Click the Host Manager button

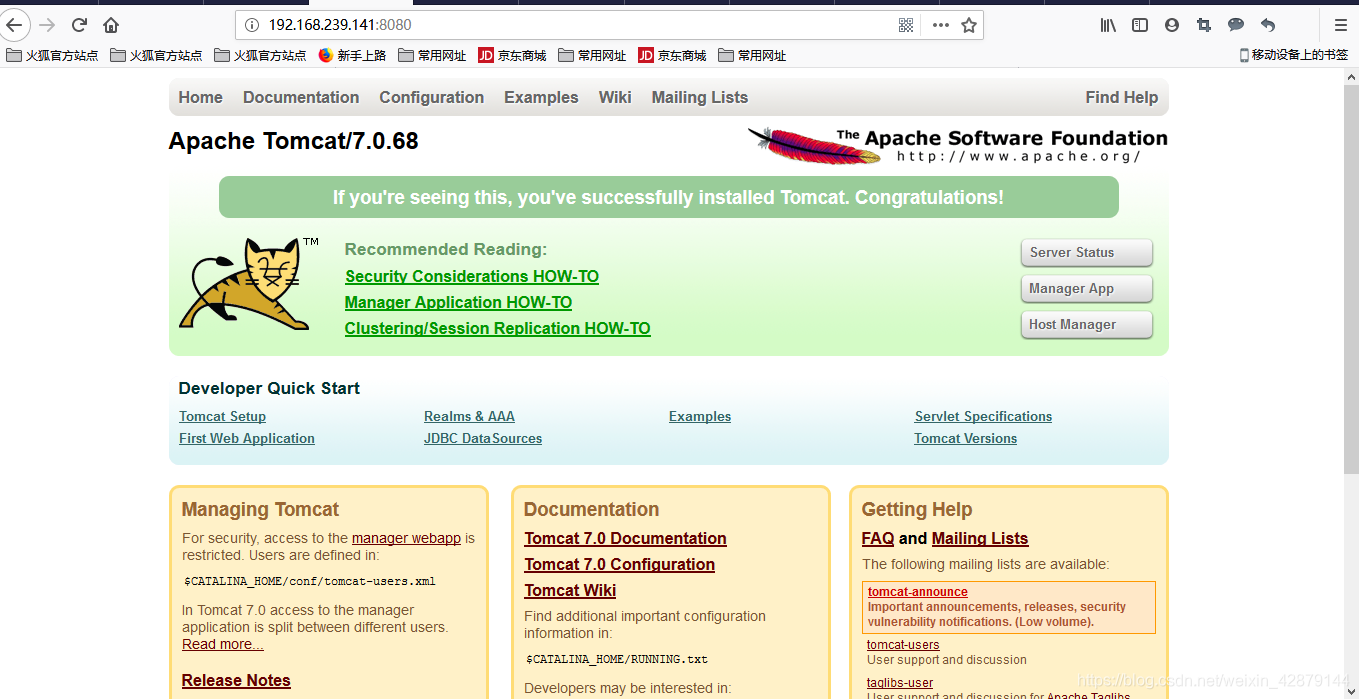(1086, 324)
